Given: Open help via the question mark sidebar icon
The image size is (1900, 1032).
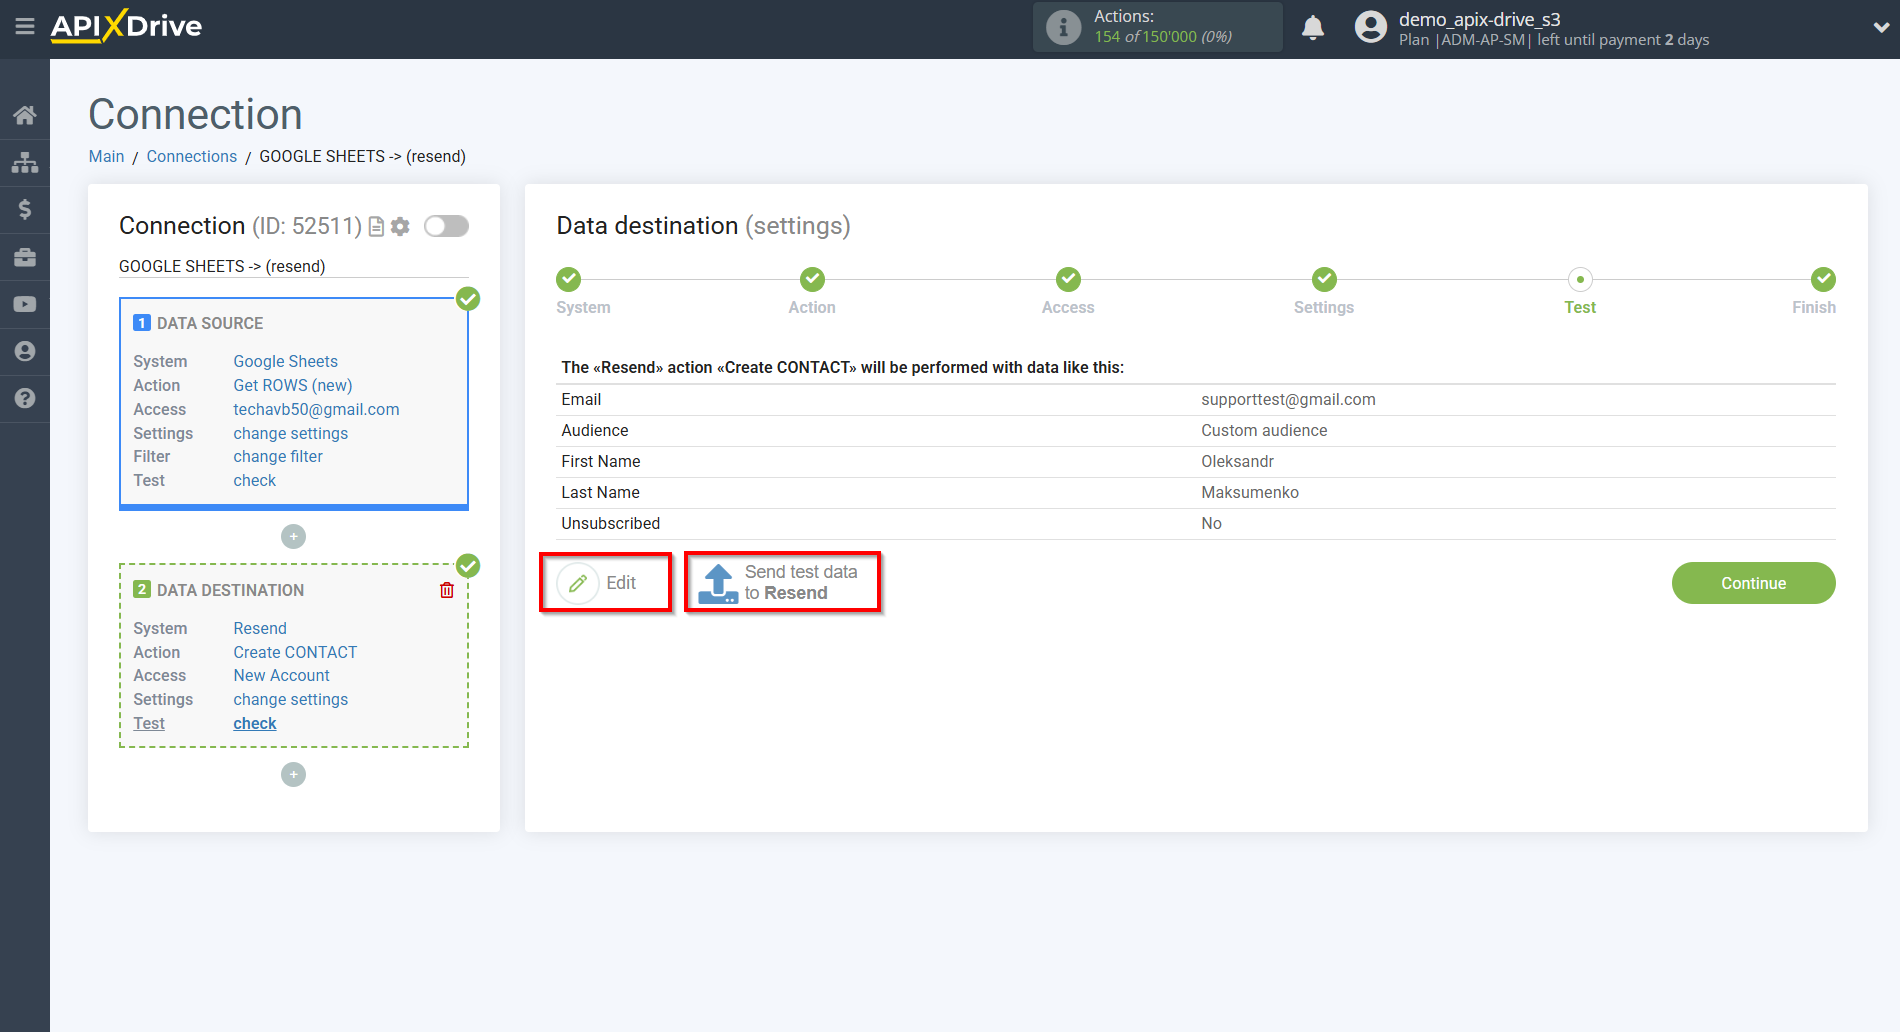Looking at the screenshot, I should (25, 398).
